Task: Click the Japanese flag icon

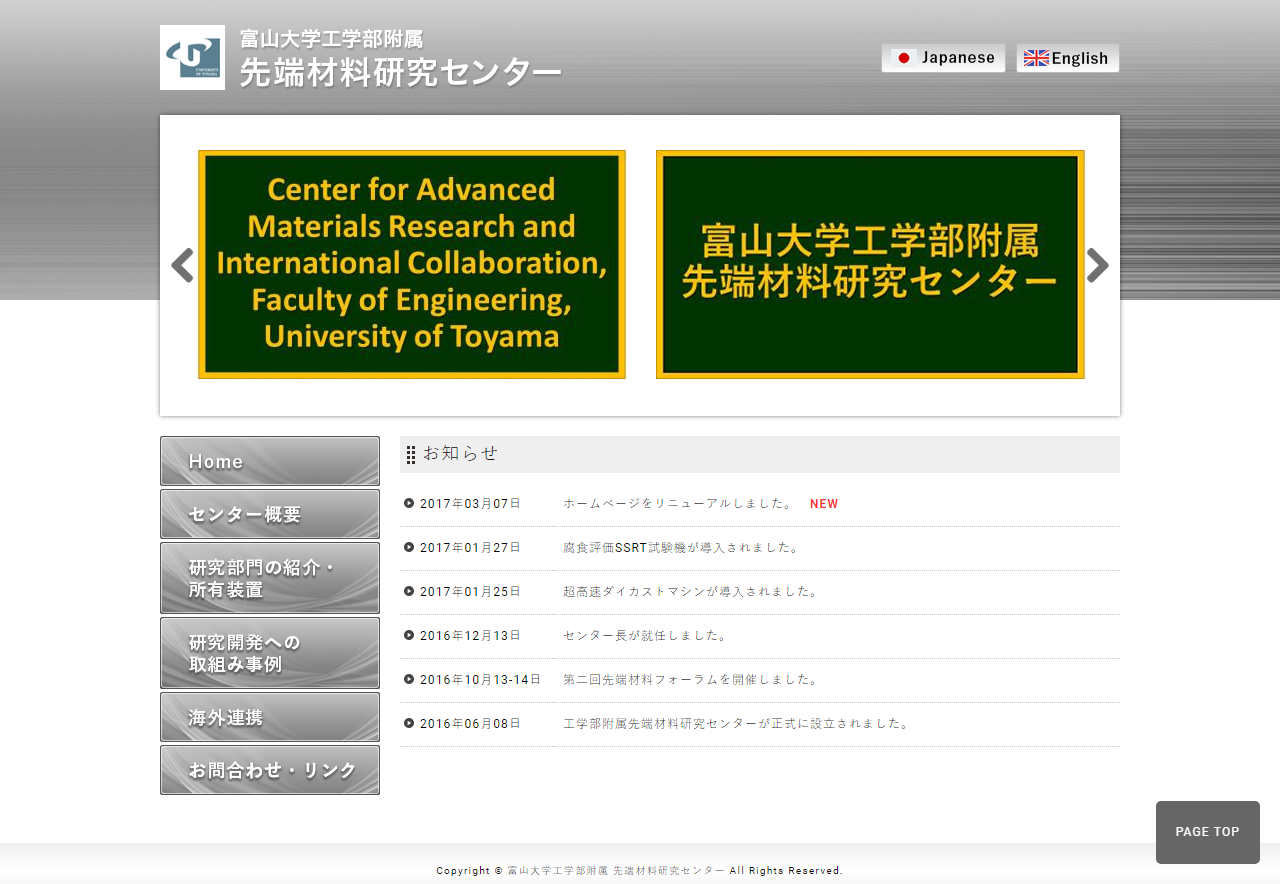Action: coord(904,58)
